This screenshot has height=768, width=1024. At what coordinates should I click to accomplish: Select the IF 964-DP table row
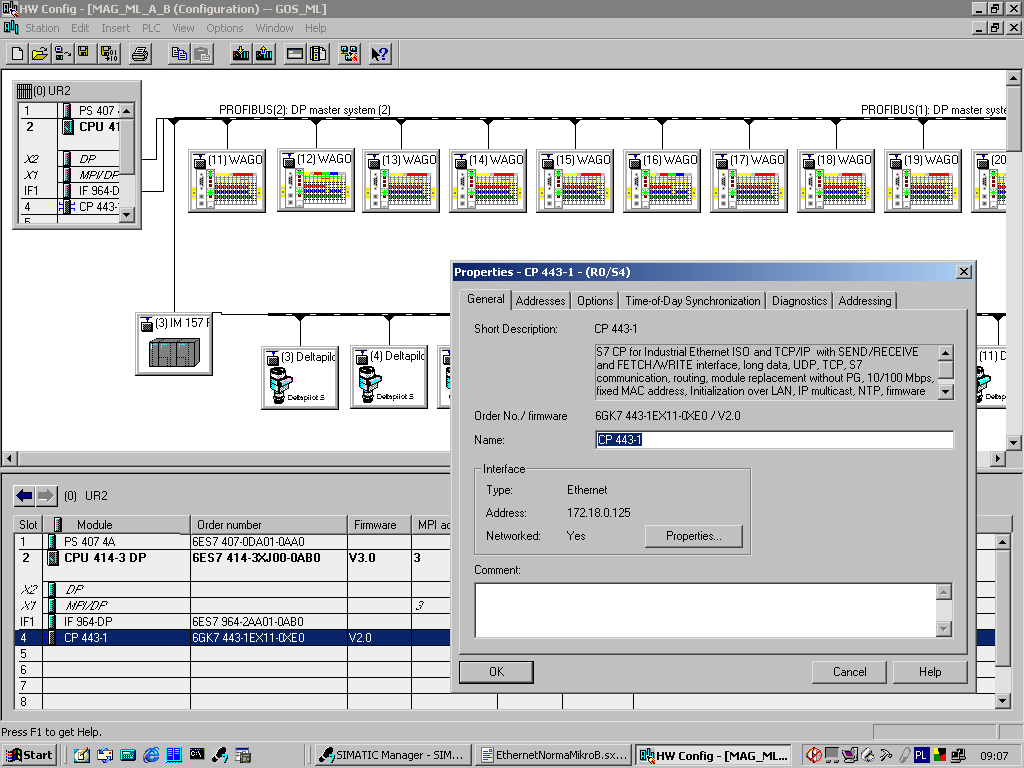point(232,622)
